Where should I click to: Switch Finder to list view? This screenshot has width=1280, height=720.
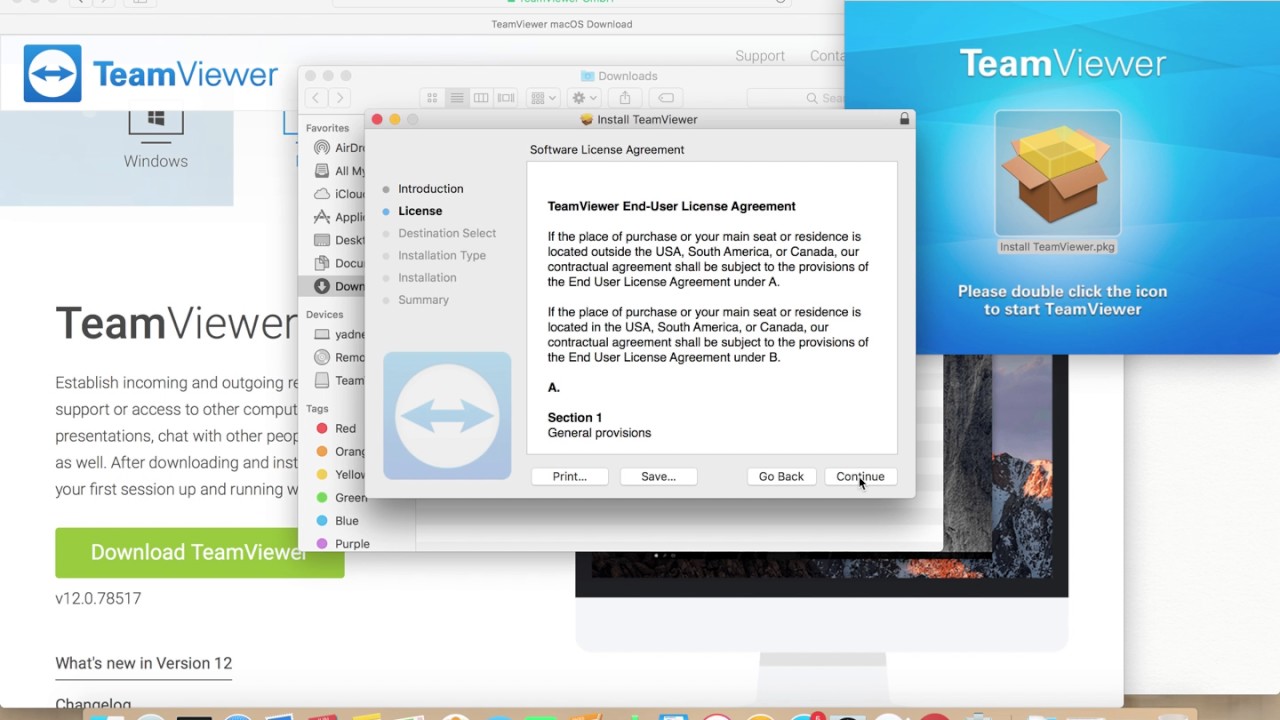(456, 98)
